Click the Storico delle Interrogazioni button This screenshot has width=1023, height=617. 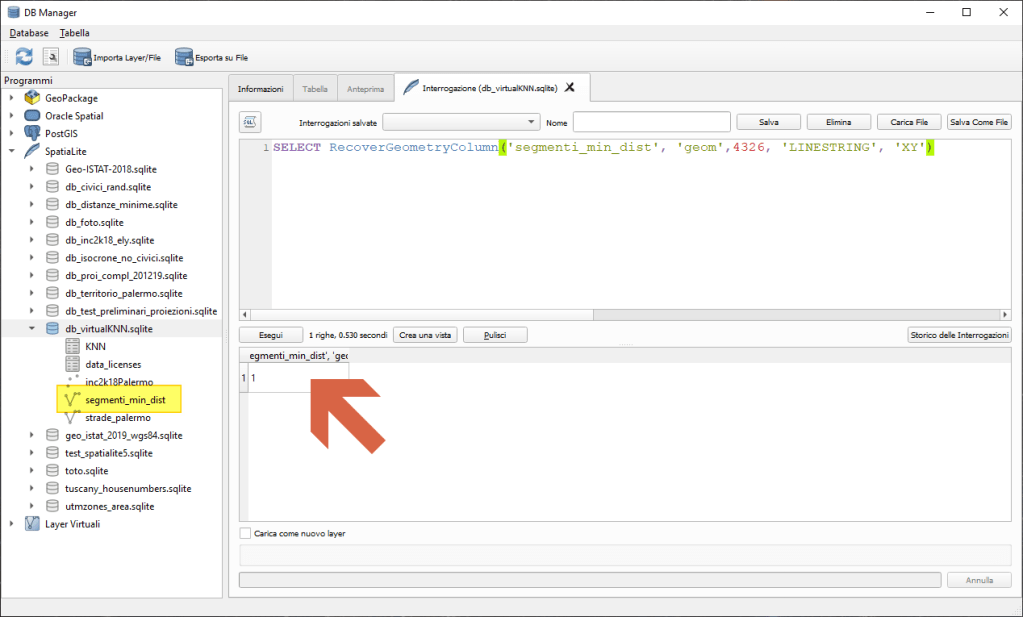[959, 335]
